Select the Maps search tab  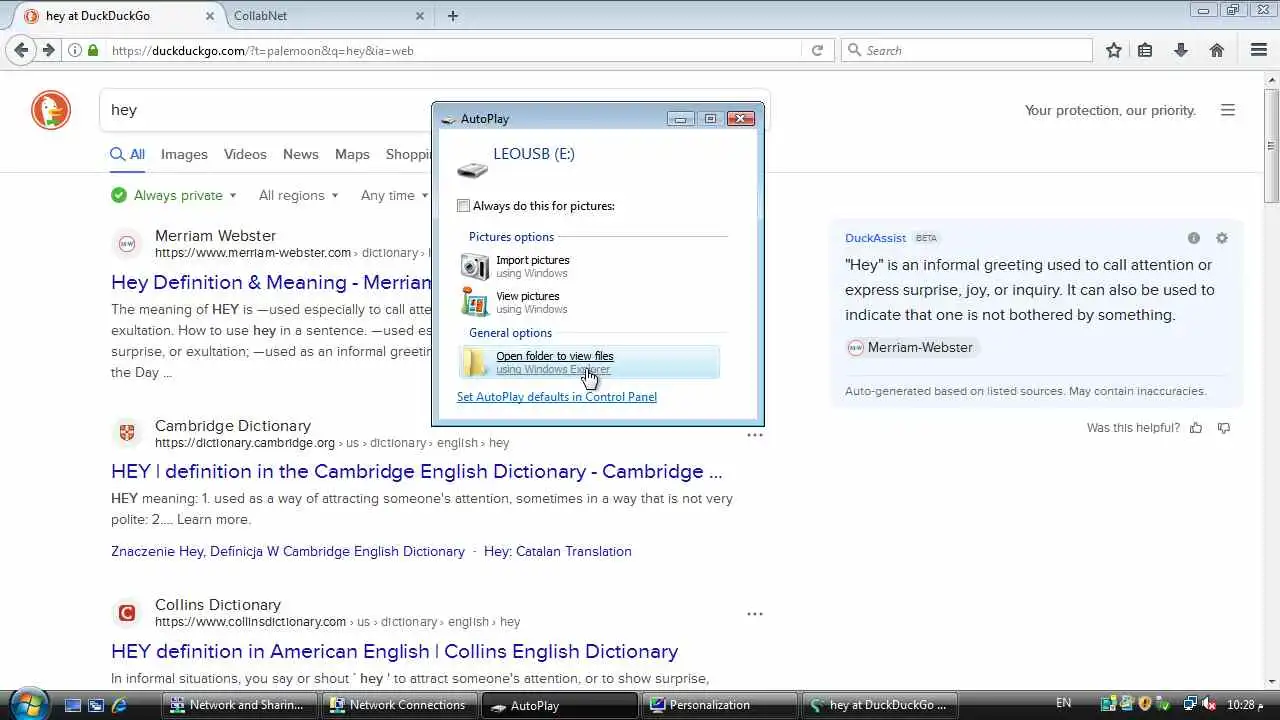[352, 154]
